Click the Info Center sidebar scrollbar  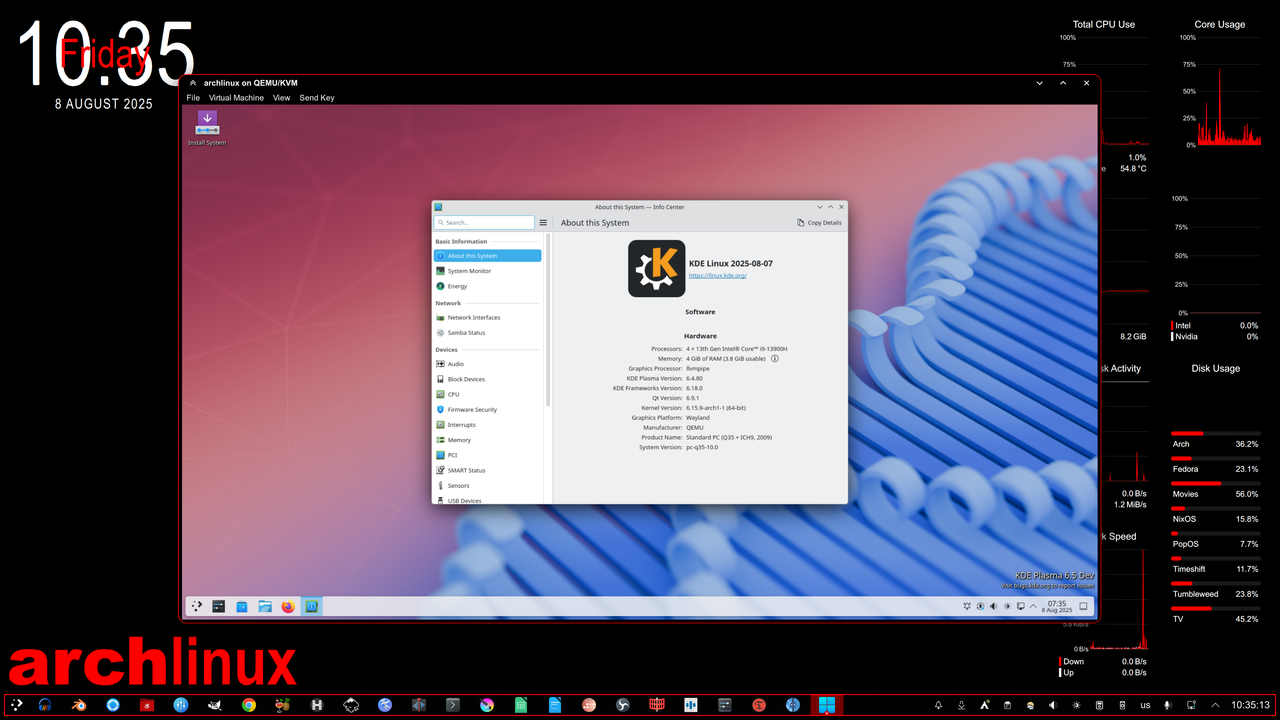tap(548, 320)
